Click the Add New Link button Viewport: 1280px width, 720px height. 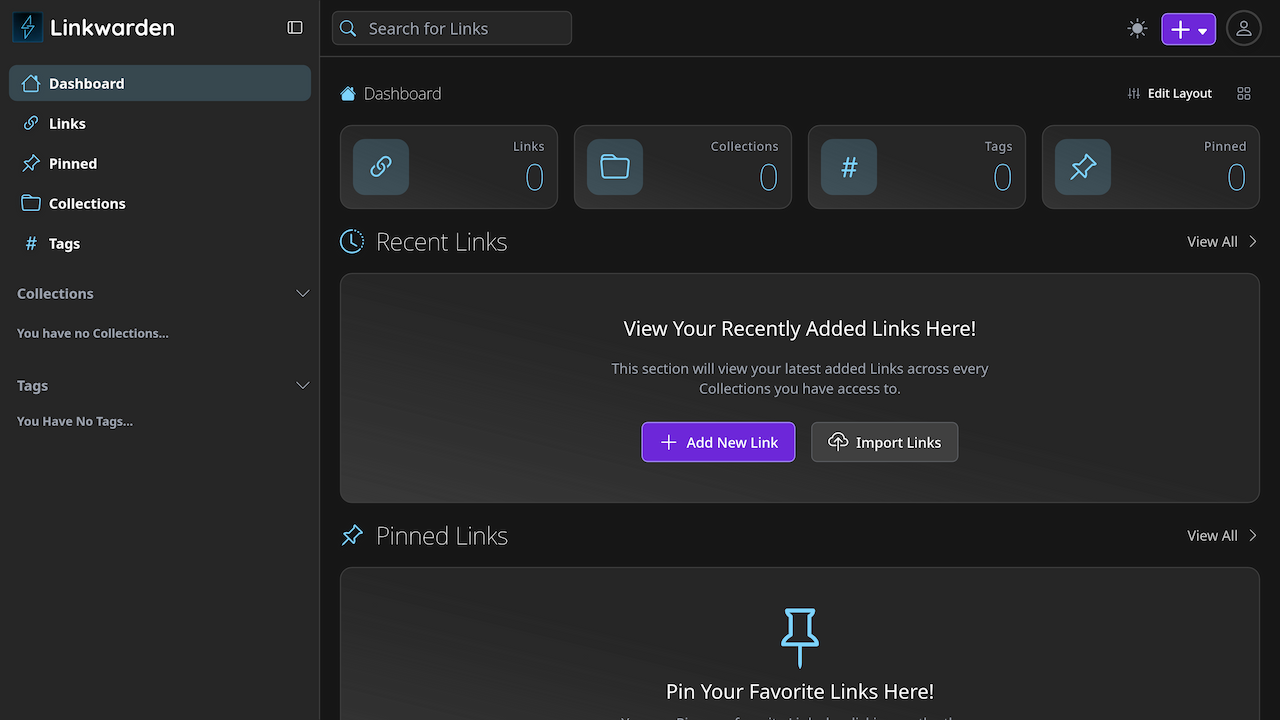click(718, 442)
